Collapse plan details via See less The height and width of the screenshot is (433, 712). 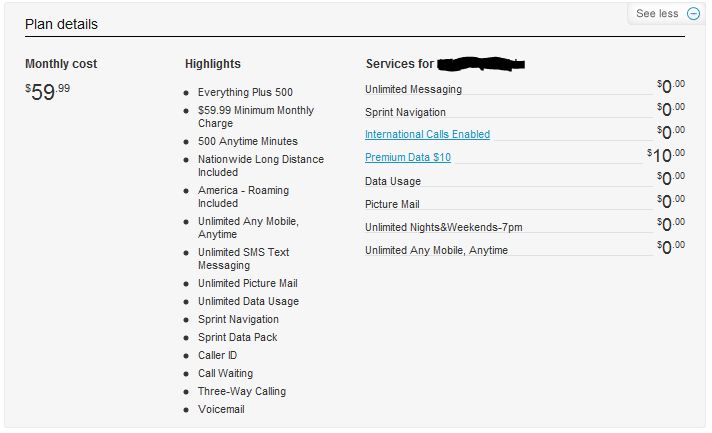[x=657, y=14]
